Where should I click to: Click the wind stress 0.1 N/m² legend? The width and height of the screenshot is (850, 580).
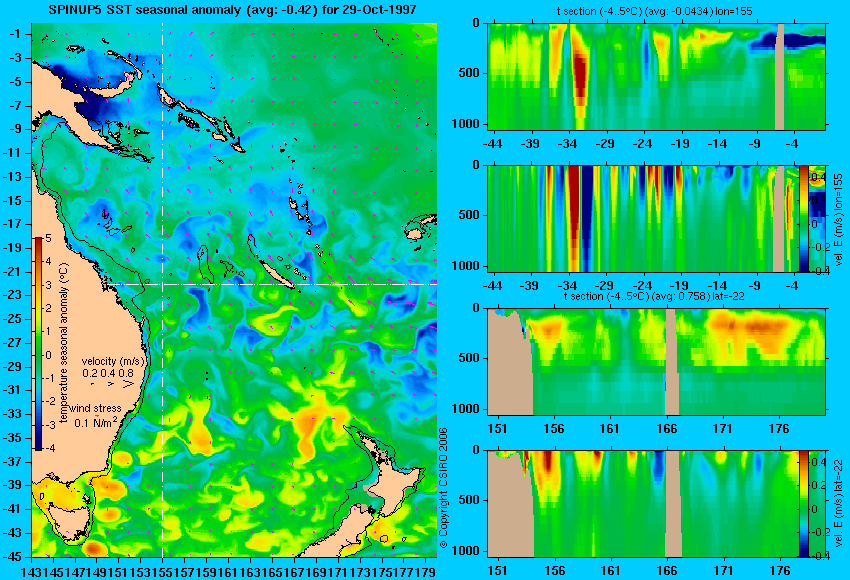tap(95, 416)
